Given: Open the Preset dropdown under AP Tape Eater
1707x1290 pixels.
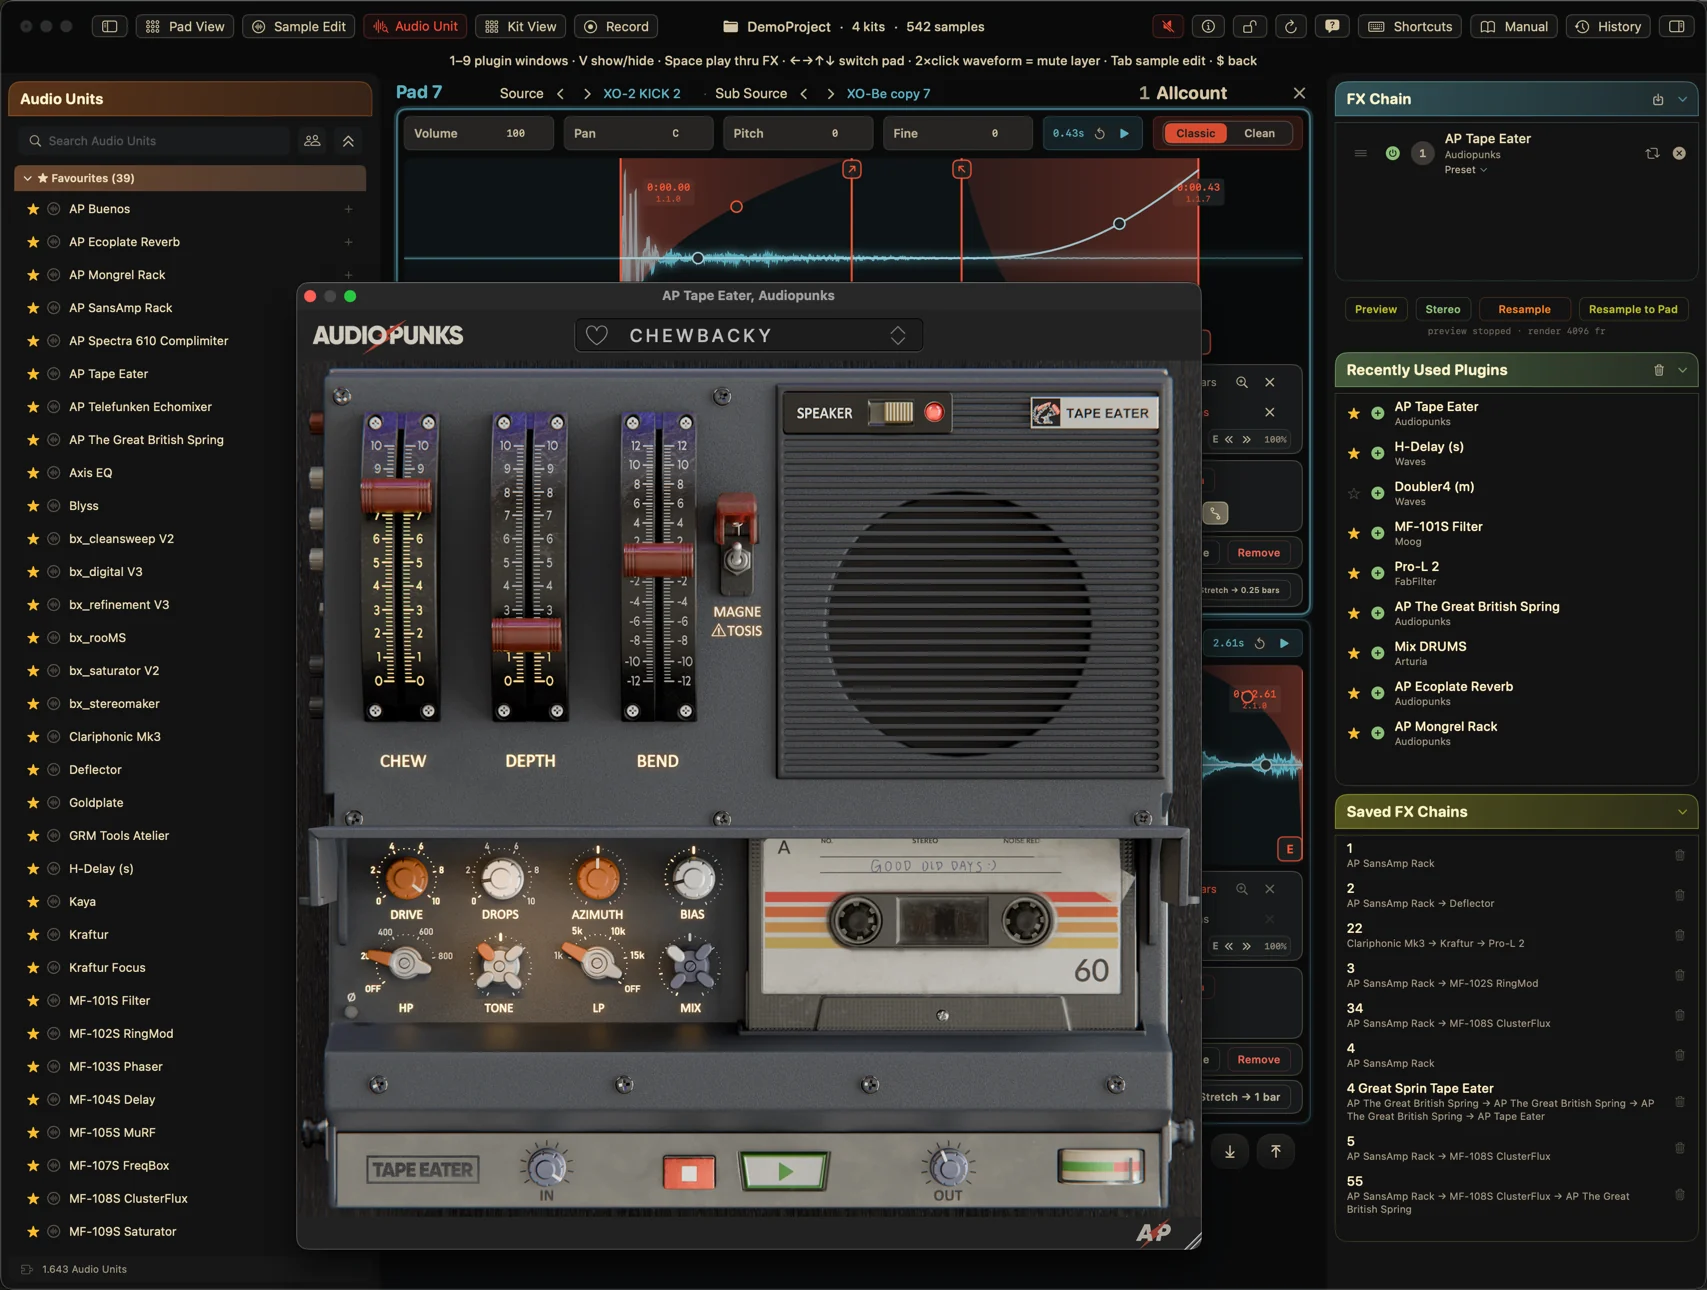Looking at the screenshot, I should [1465, 170].
